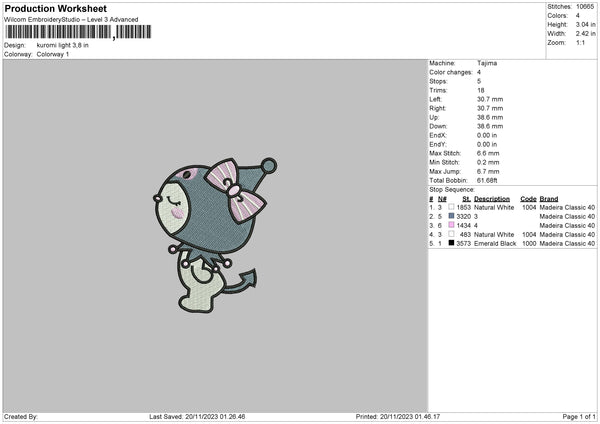Image resolution: width=600 pixels, height=424 pixels.
Task: Click 'Wilcom EmbroideryStudio – Level 3 Advanced' text
Action: click(x=71, y=20)
